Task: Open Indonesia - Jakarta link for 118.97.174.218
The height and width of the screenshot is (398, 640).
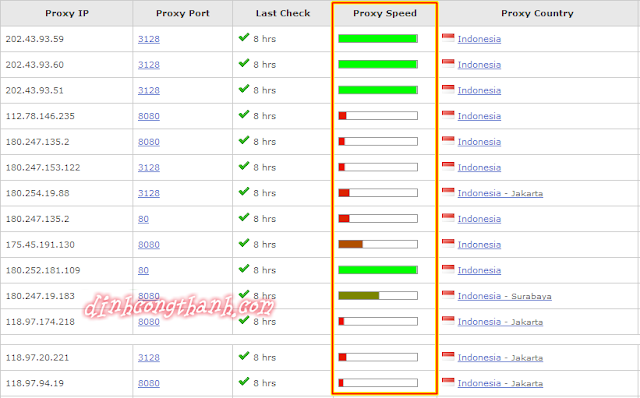Action: (x=500, y=322)
